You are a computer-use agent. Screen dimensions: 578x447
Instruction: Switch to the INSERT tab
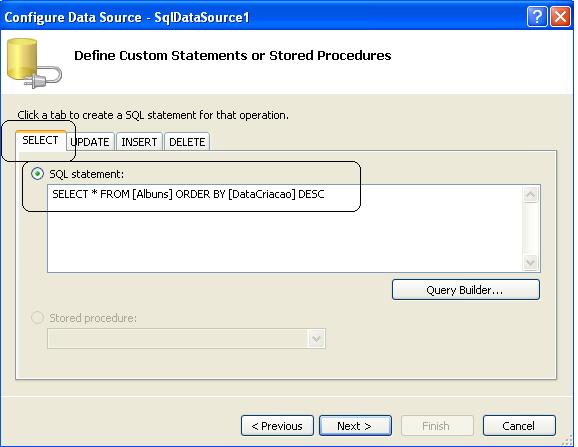click(139, 142)
